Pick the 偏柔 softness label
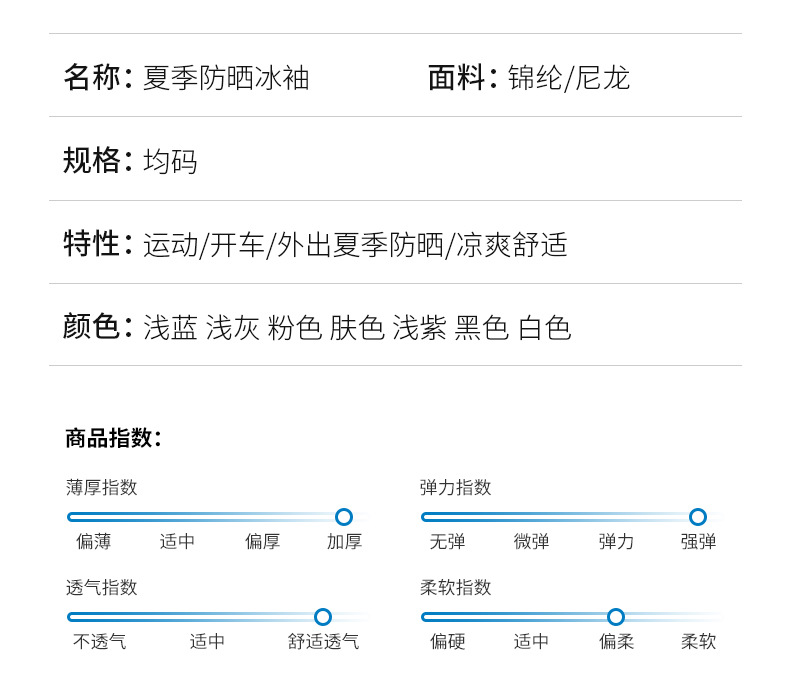 pyautogui.click(x=616, y=642)
